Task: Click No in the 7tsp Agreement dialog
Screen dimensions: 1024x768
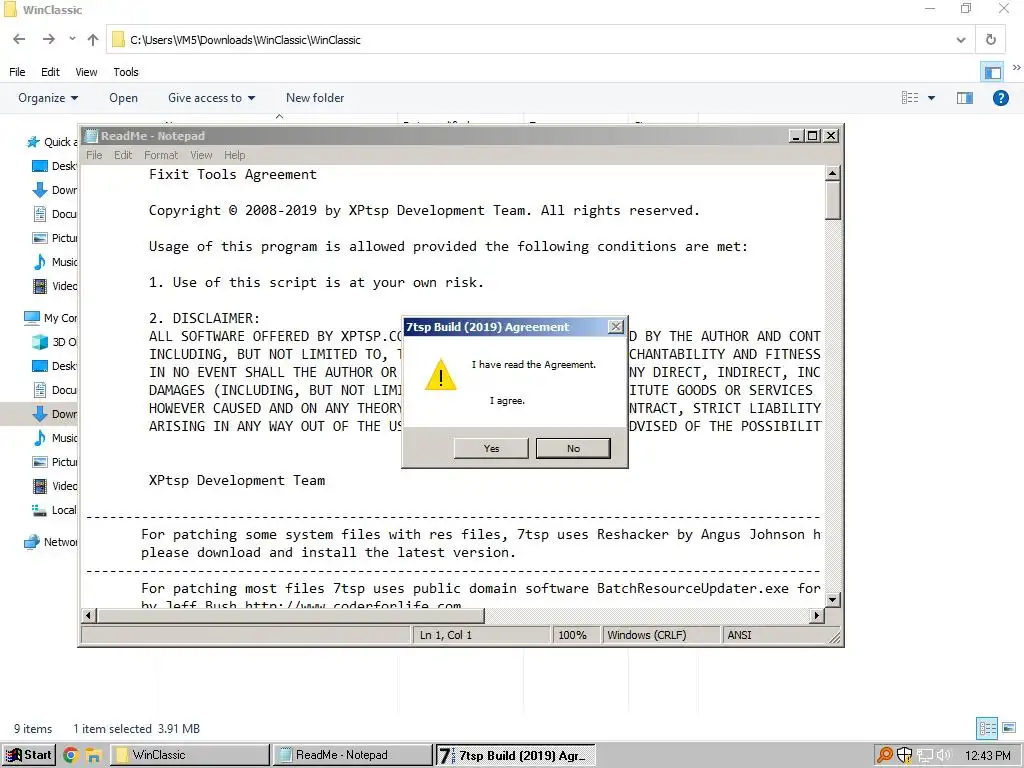Action: (x=573, y=448)
